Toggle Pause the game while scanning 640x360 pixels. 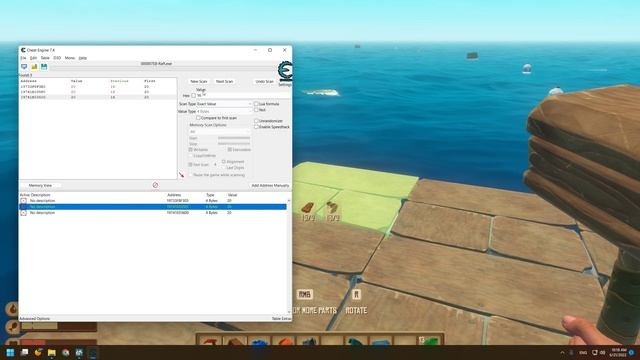[x=191, y=175]
